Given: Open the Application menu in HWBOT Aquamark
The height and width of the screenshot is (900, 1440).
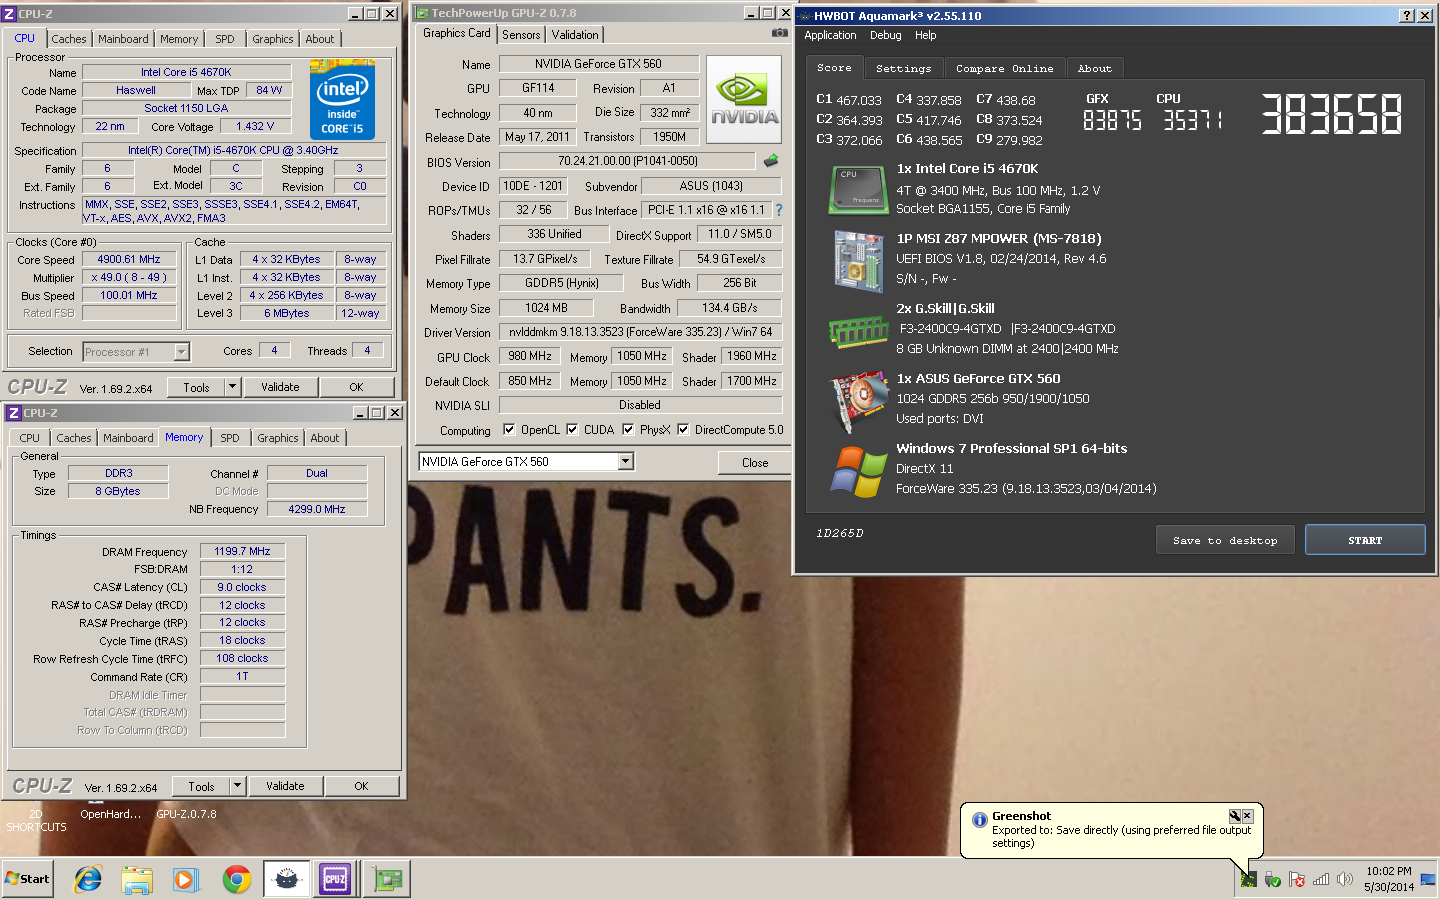Looking at the screenshot, I should tap(830, 35).
